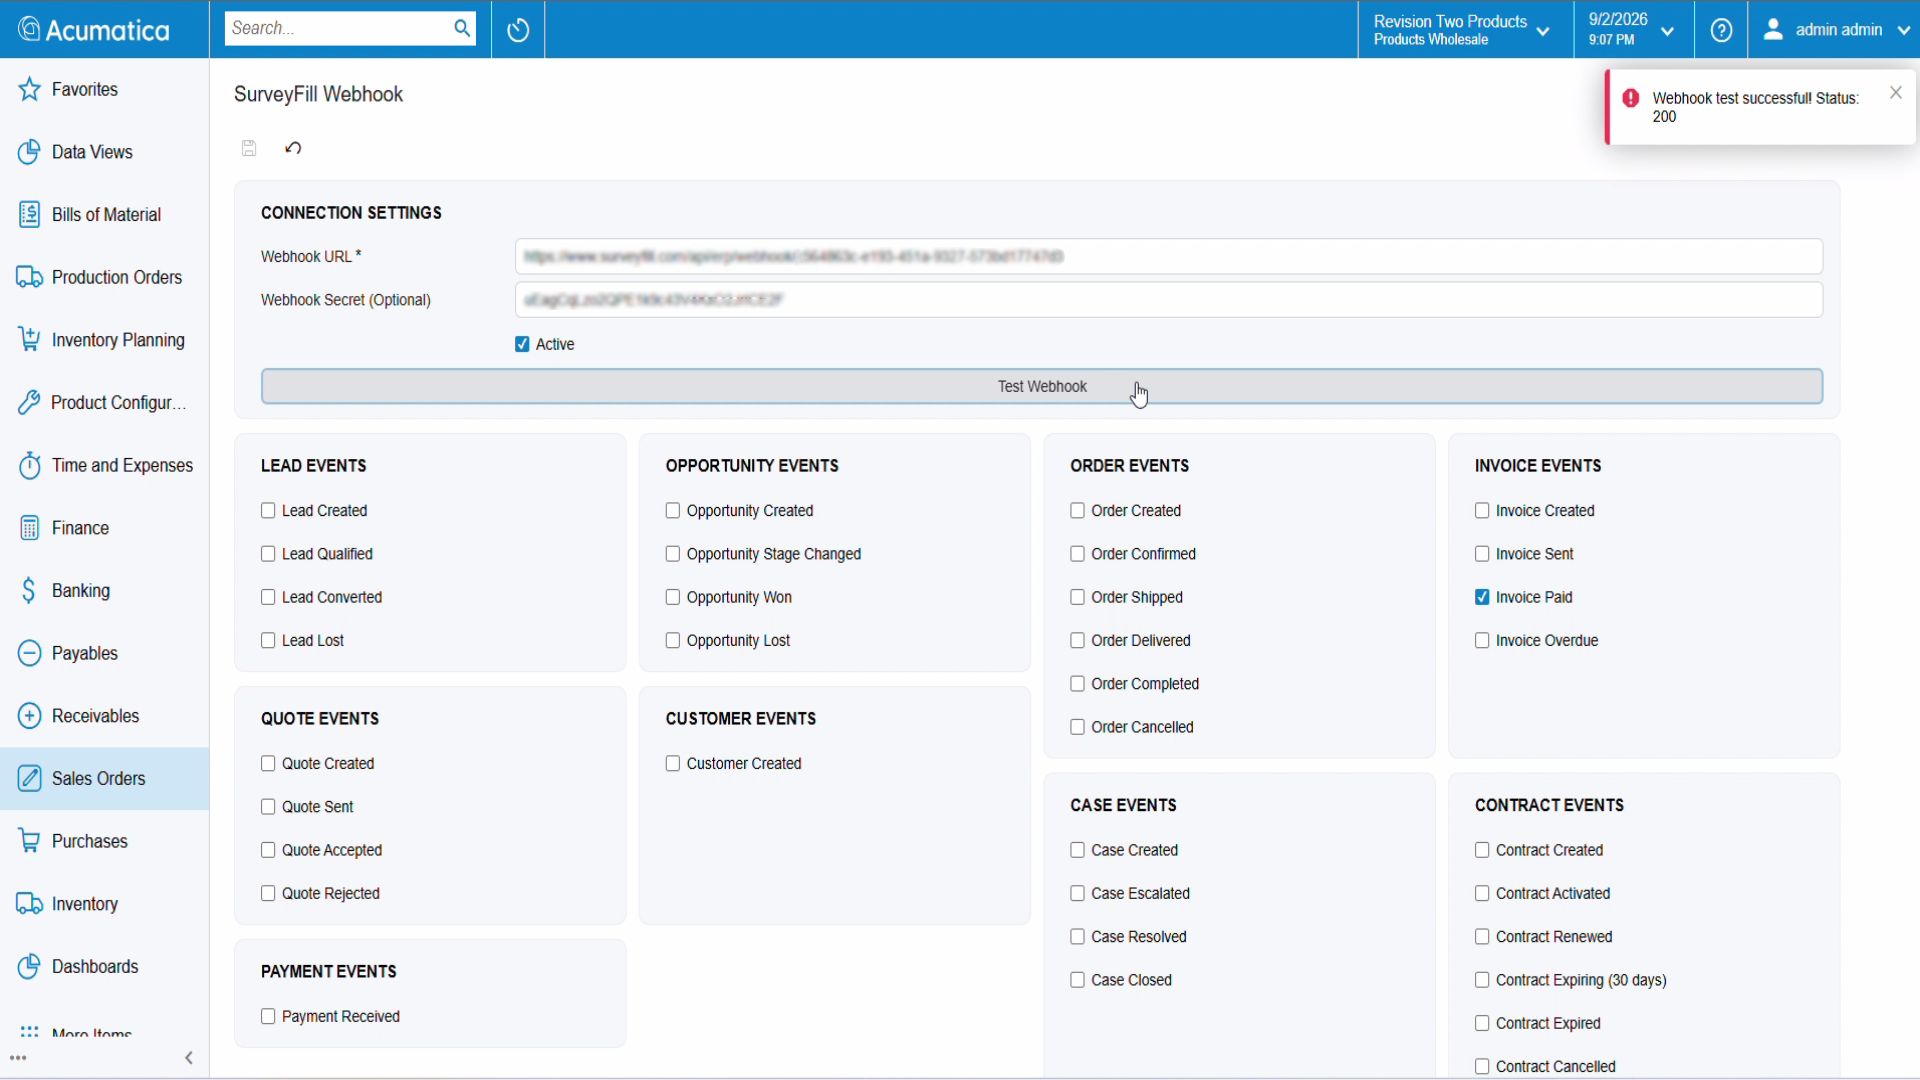The width and height of the screenshot is (1920, 1080).
Task: Check Order Shipped
Action: pos(1077,598)
